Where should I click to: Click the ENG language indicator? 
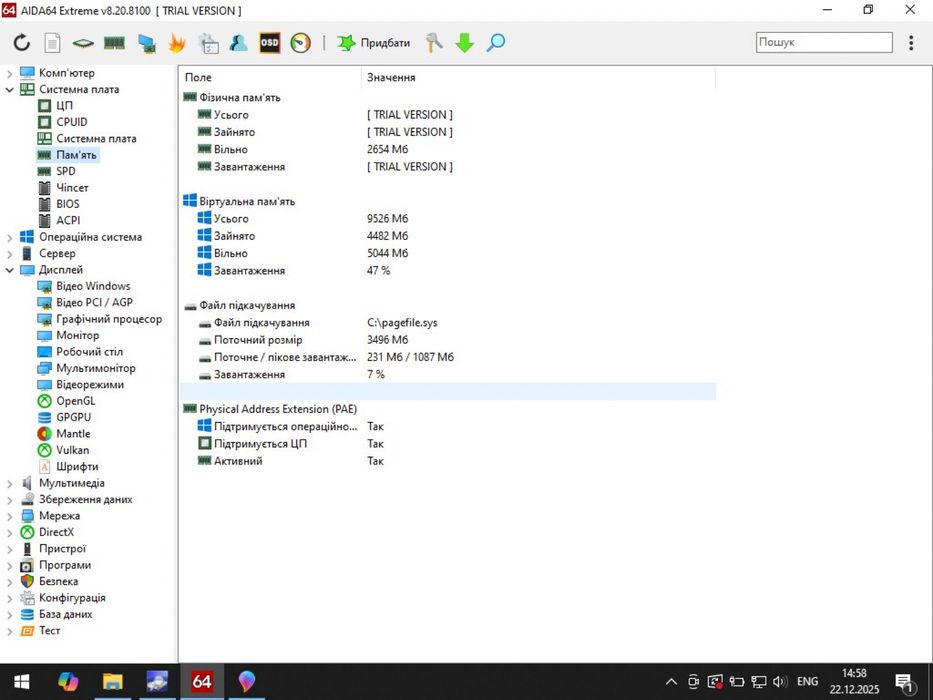[807, 682]
